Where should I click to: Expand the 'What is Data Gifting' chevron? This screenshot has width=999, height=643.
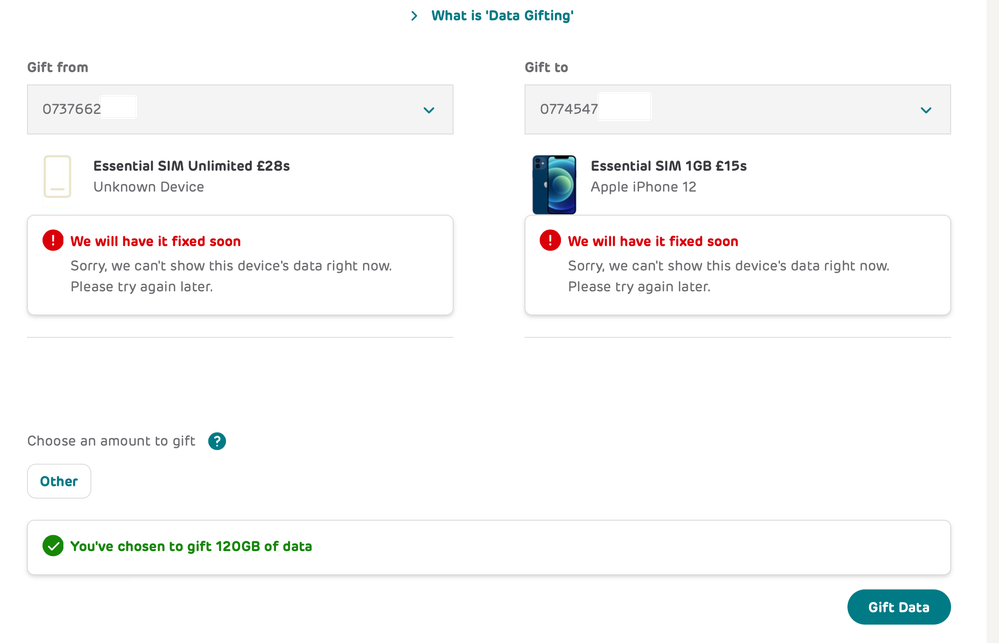point(414,16)
